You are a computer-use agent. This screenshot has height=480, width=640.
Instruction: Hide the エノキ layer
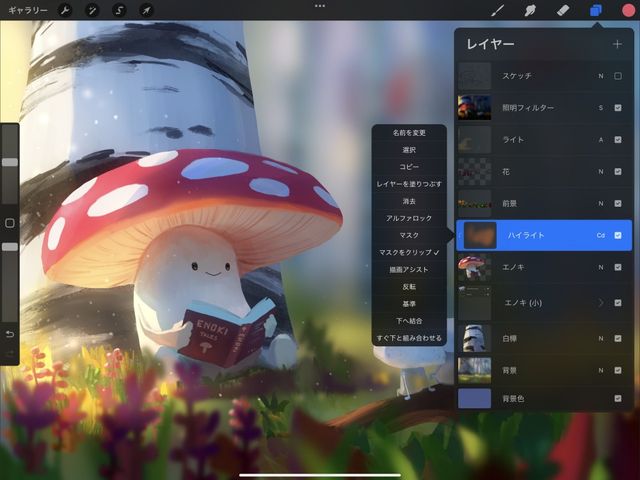(x=618, y=267)
